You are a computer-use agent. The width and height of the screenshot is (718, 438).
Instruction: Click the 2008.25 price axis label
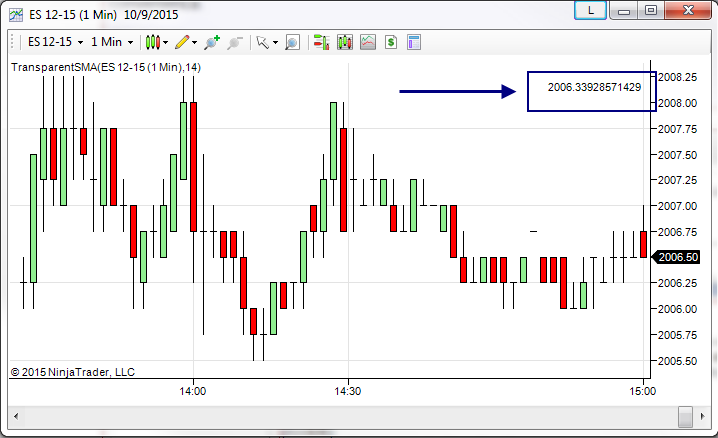tap(677, 77)
